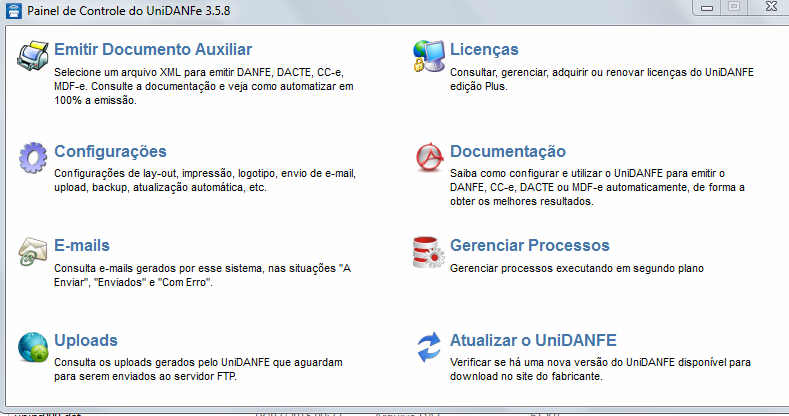Open the E-mails heading link
The height and width of the screenshot is (416, 789).
[82, 245]
